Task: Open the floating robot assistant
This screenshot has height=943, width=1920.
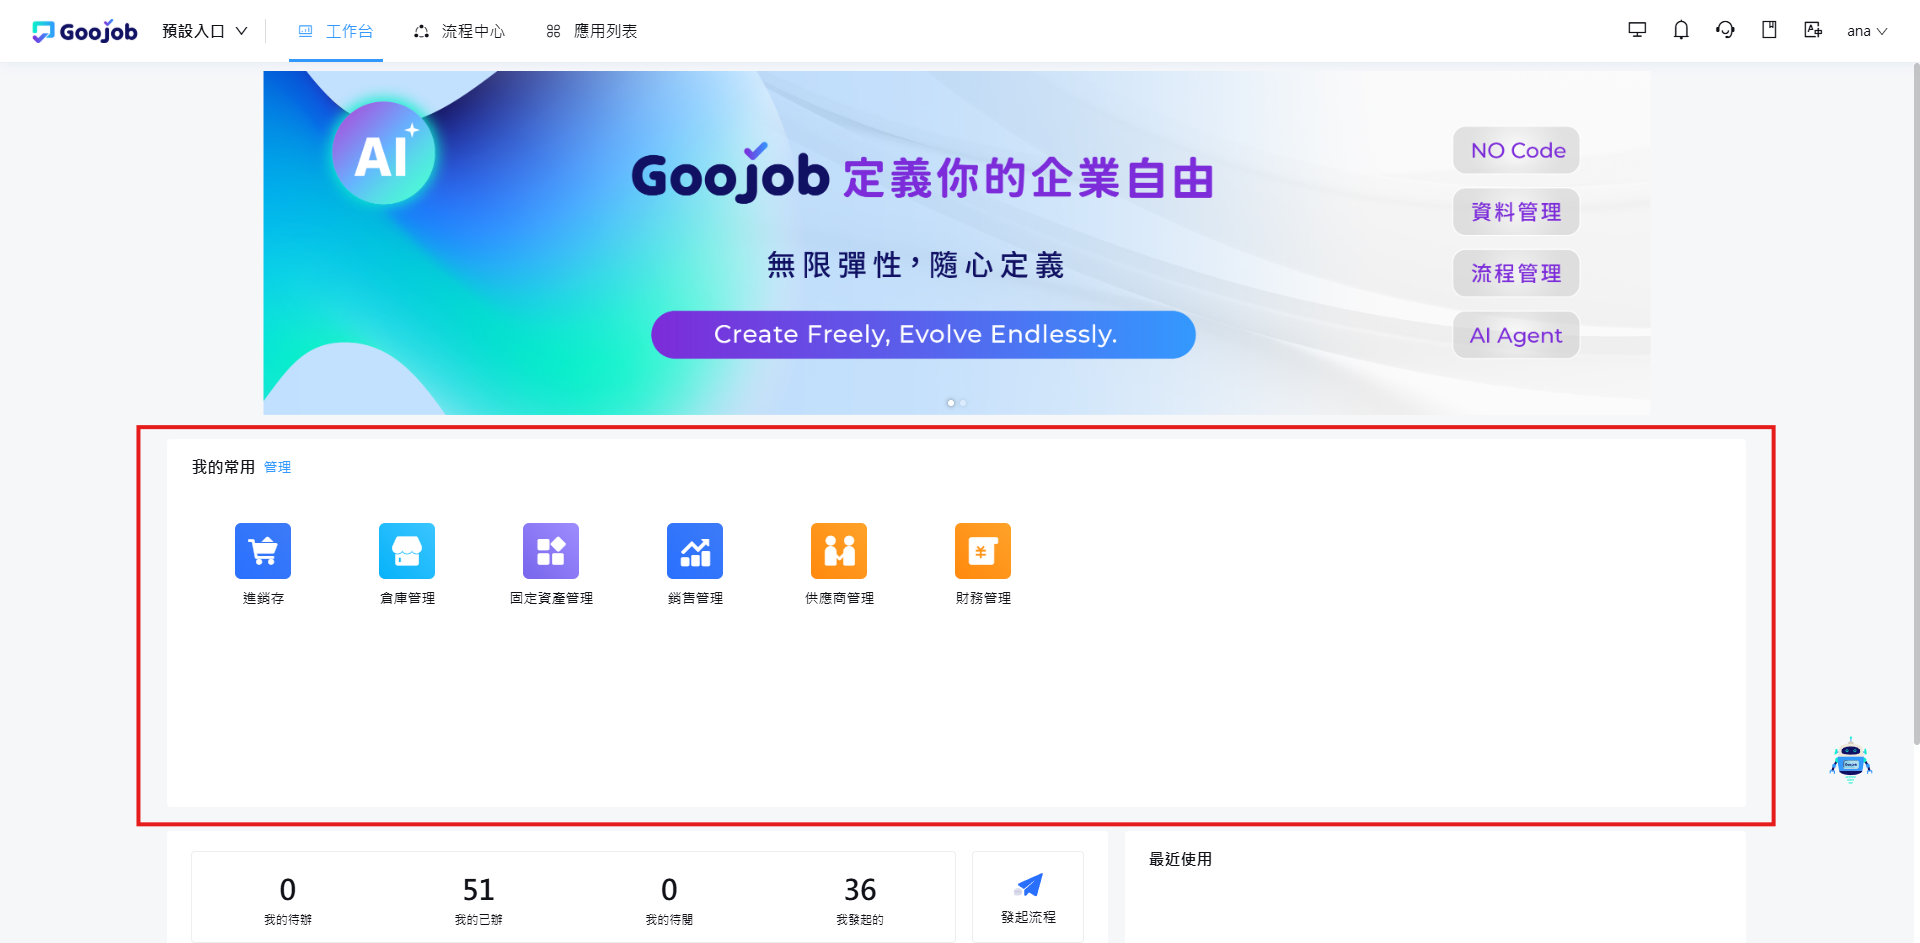Action: point(1851,760)
